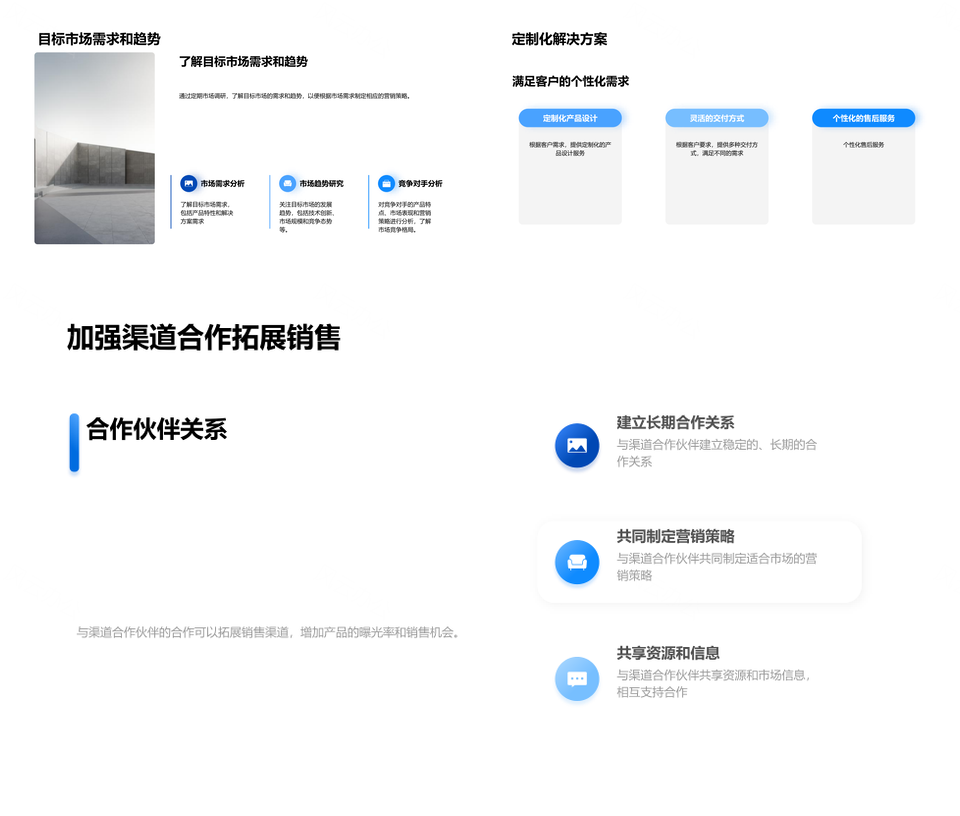Click the briefcase icon beside 竞争对手分析
The height and width of the screenshot is (816, 960).
(387, 183)
